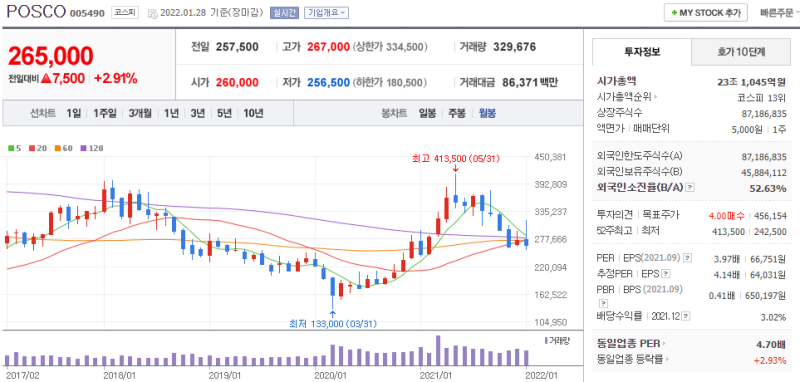Toggle the 실시간 real-time button
Image resolution: width=800 pixels, height=382 pixels.
[x=285, y=13]
